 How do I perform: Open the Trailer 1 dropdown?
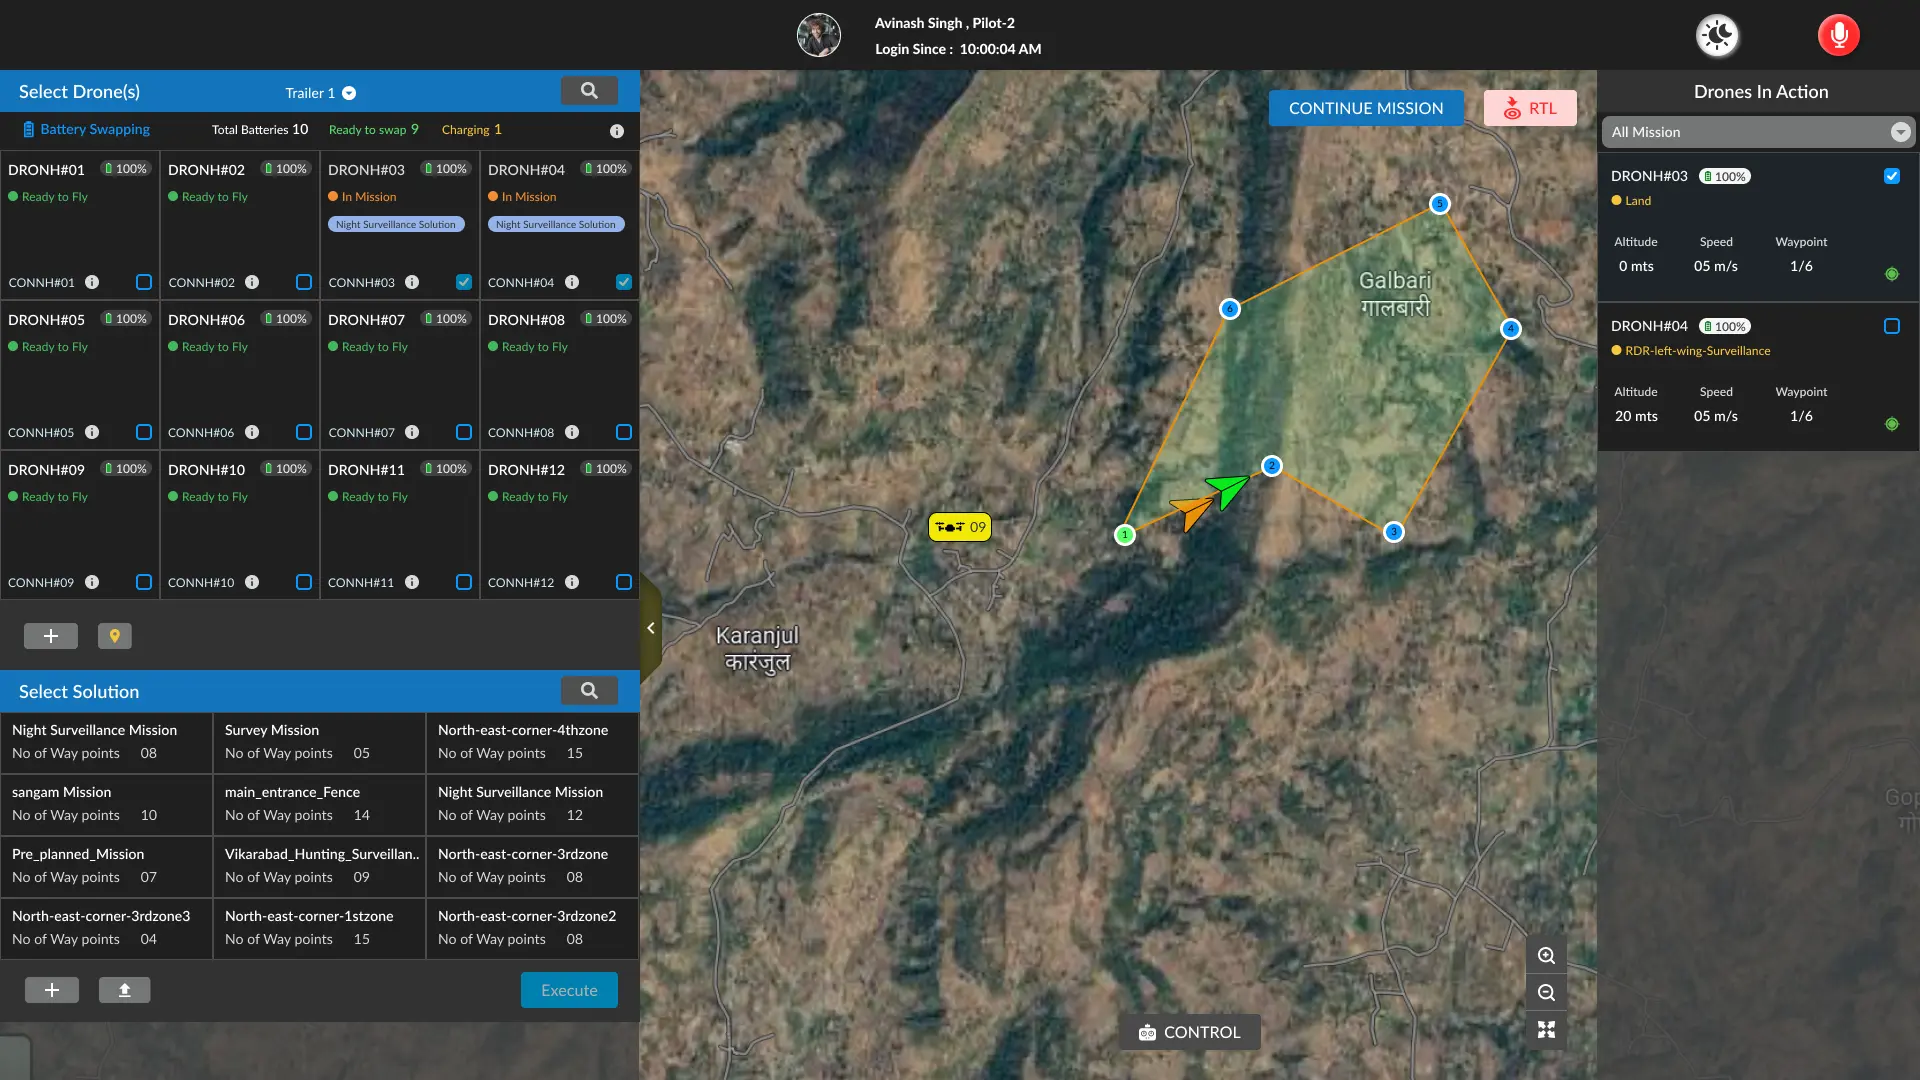(x=349, y=93)
